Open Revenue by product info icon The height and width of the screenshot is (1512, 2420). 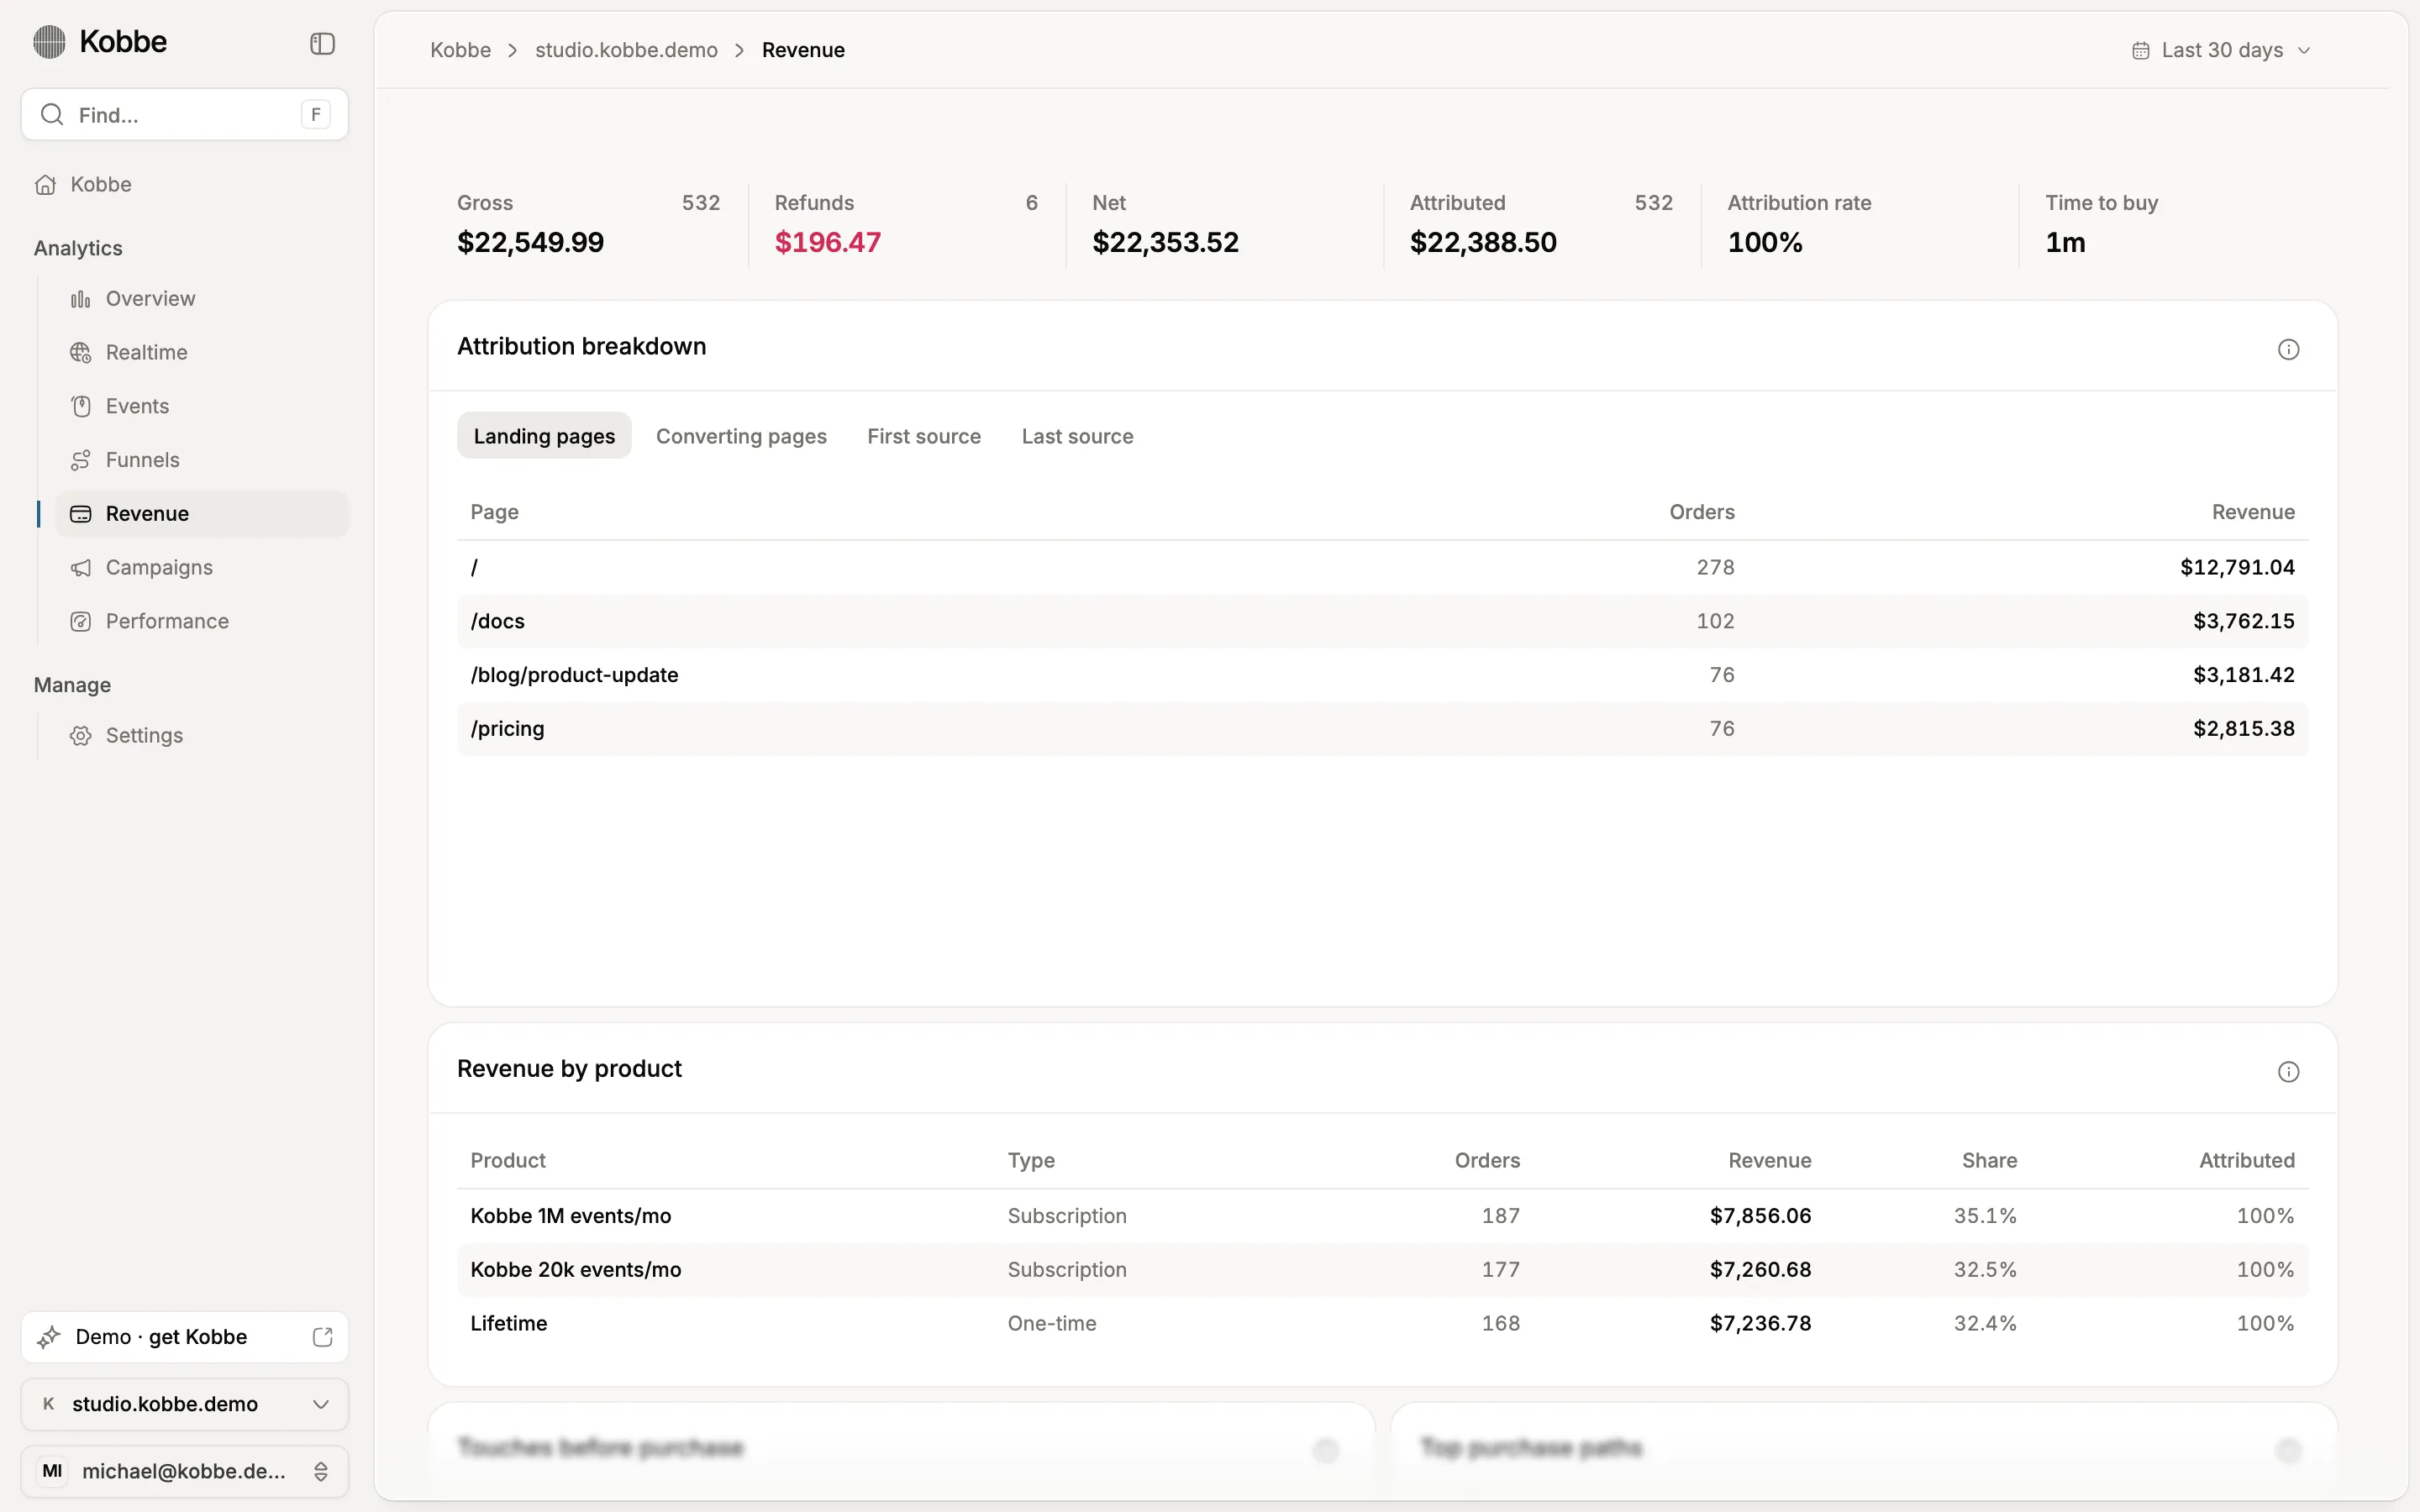[2288, 1072]
